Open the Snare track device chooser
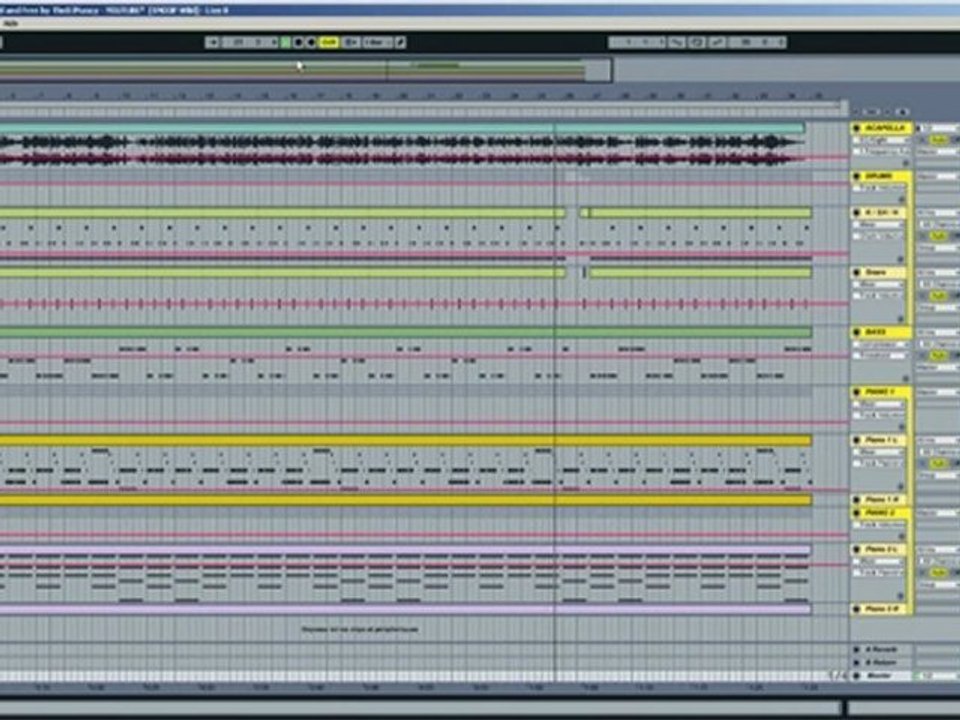960x720 pixels. click(879, 284)
